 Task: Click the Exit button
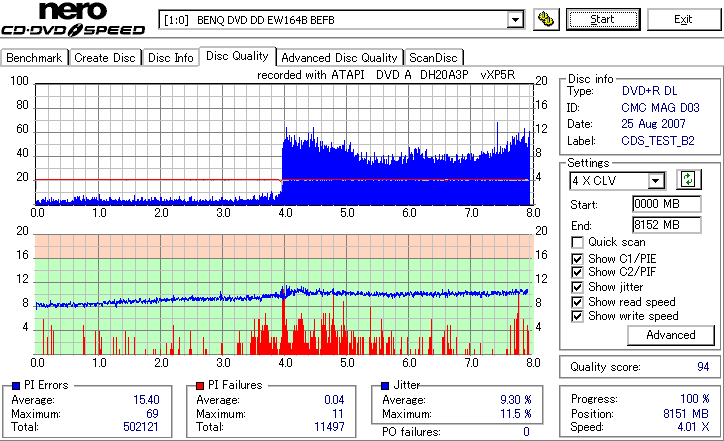point(683,19)
